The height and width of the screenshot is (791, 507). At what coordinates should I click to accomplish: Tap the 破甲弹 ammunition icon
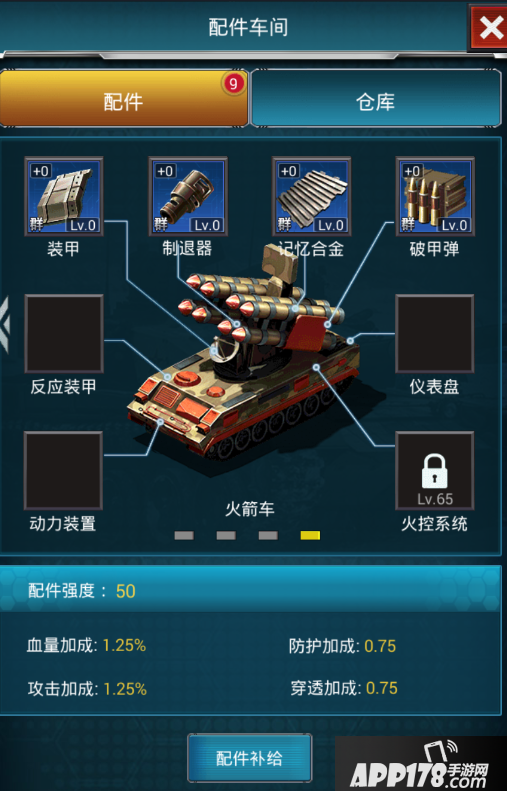[x=435, y=196]
